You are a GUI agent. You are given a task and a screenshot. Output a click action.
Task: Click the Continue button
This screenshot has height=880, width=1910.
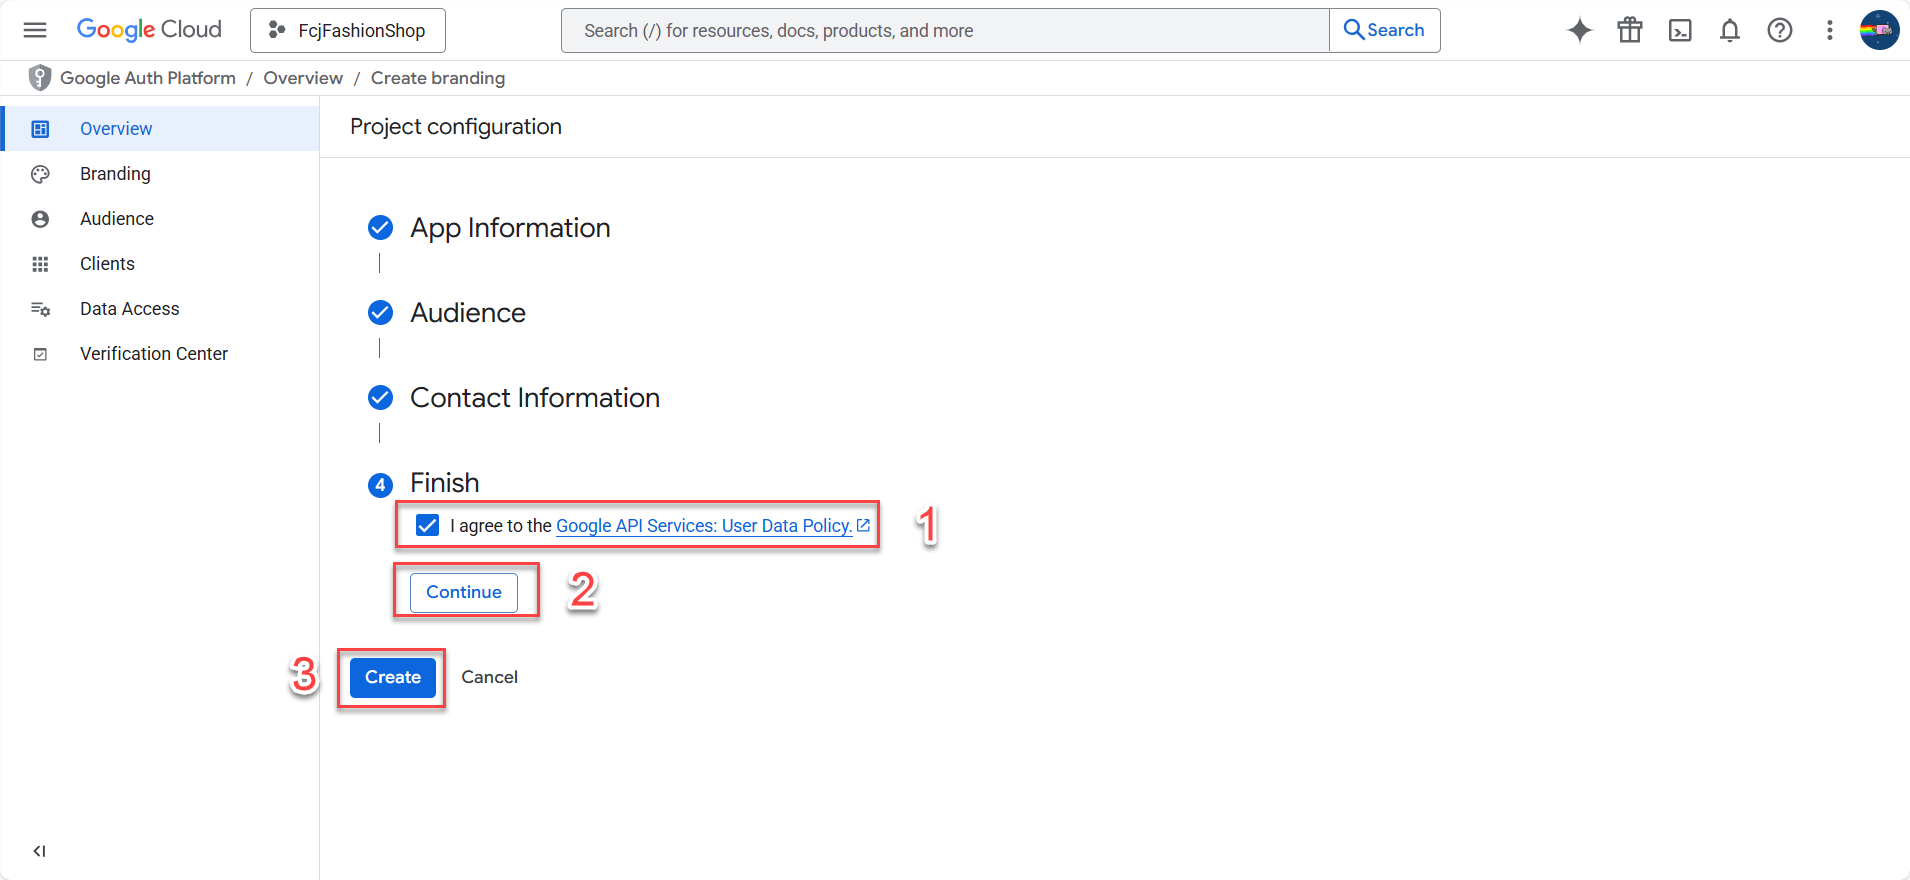(464, 592)
